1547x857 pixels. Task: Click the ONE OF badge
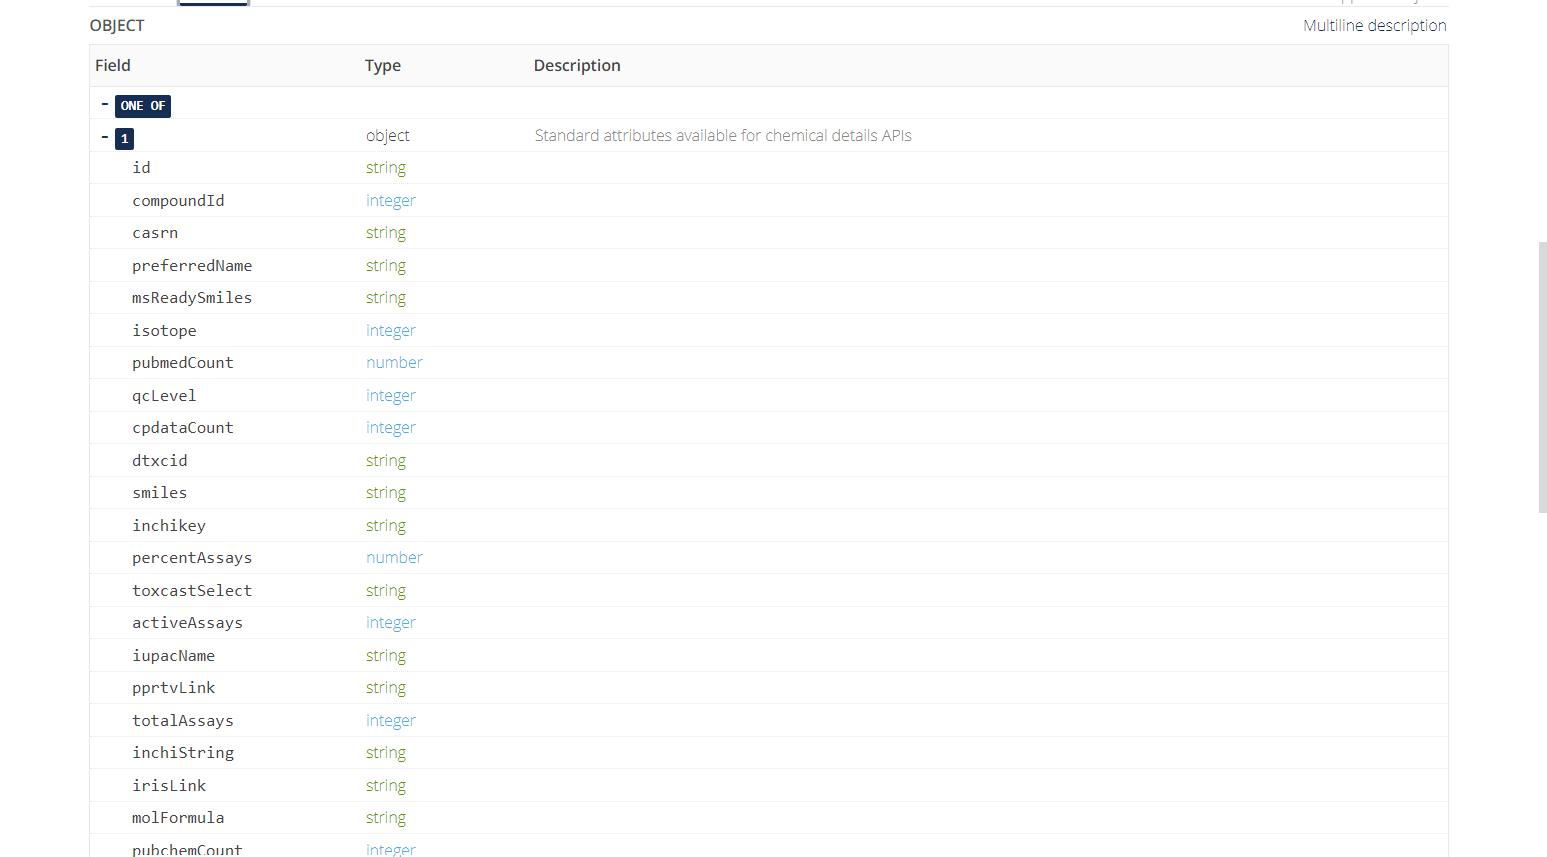(x=143, y=106)
